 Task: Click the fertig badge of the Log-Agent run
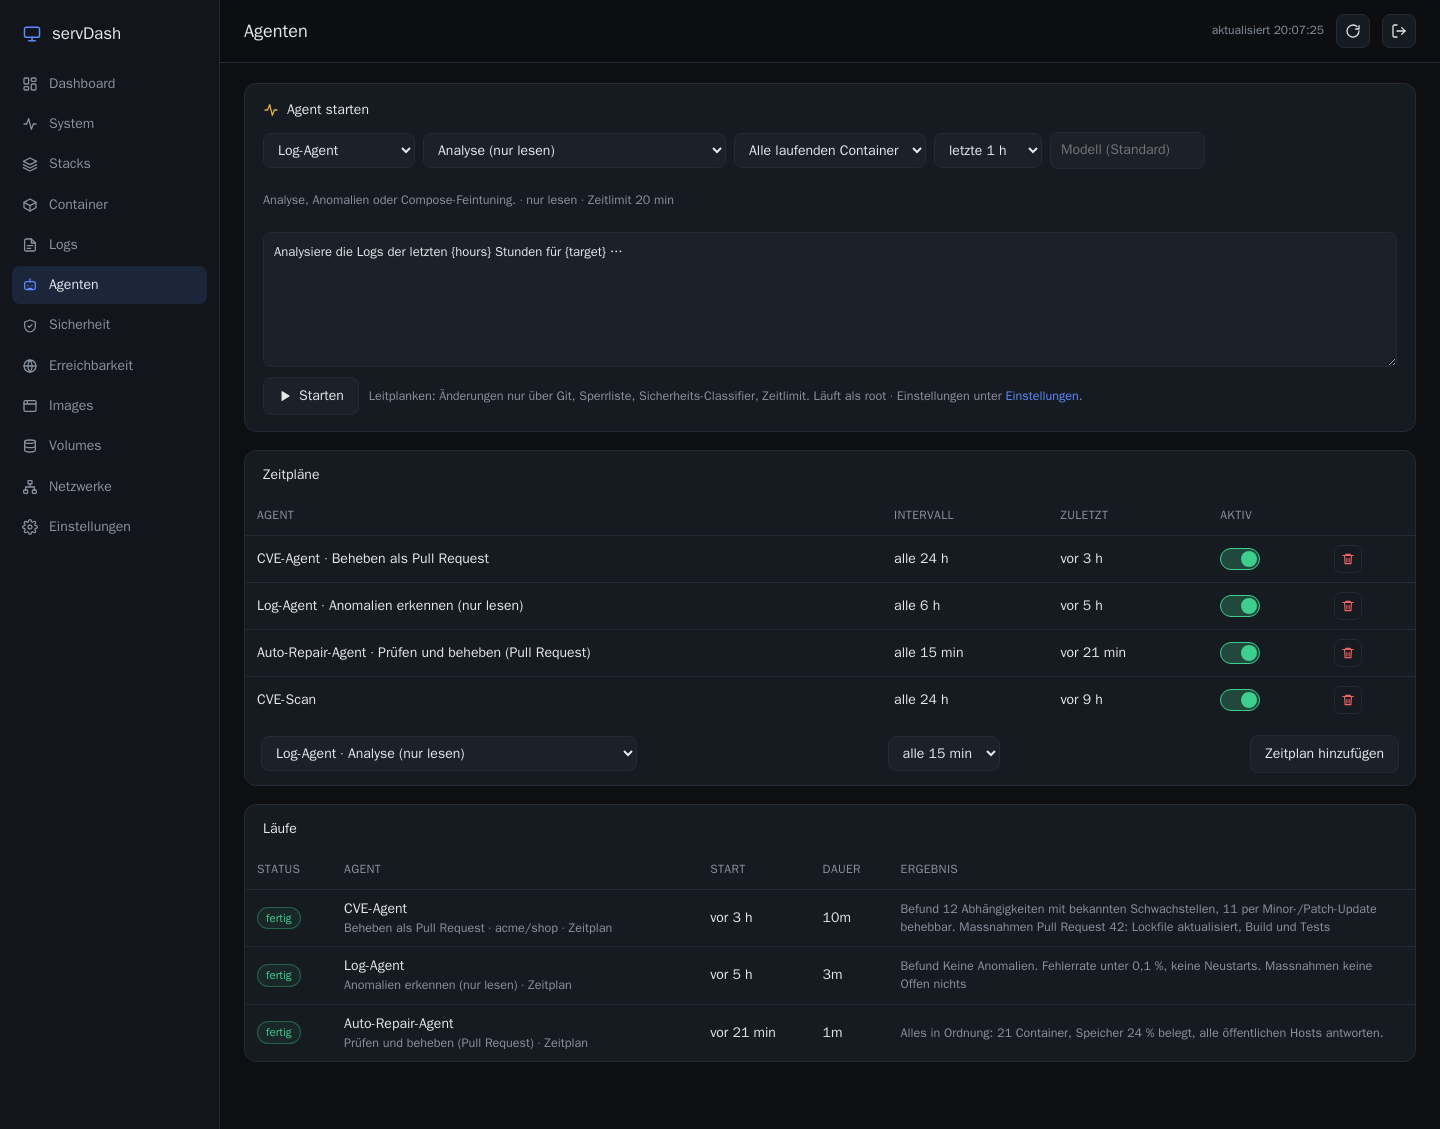(x=279, y=975)
